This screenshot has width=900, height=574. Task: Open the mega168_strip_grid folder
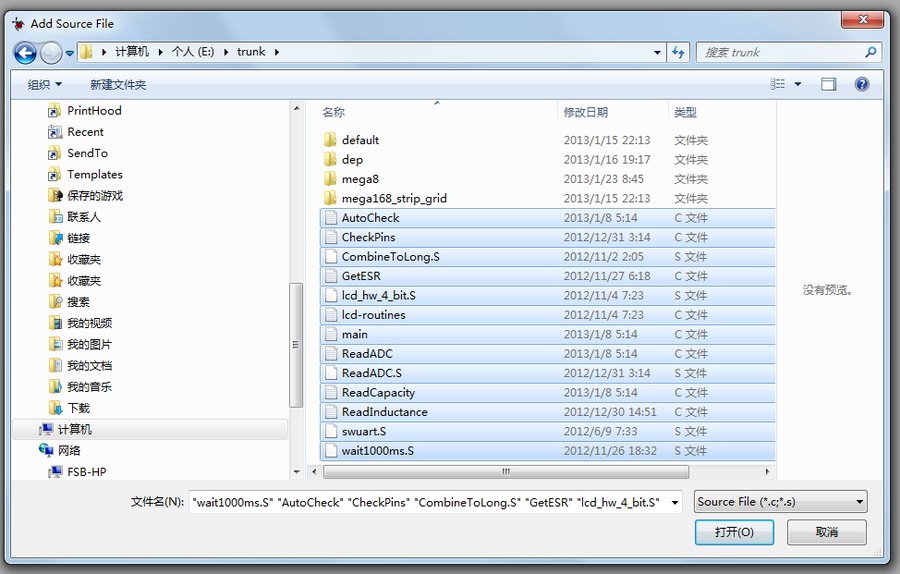(394, 198)
